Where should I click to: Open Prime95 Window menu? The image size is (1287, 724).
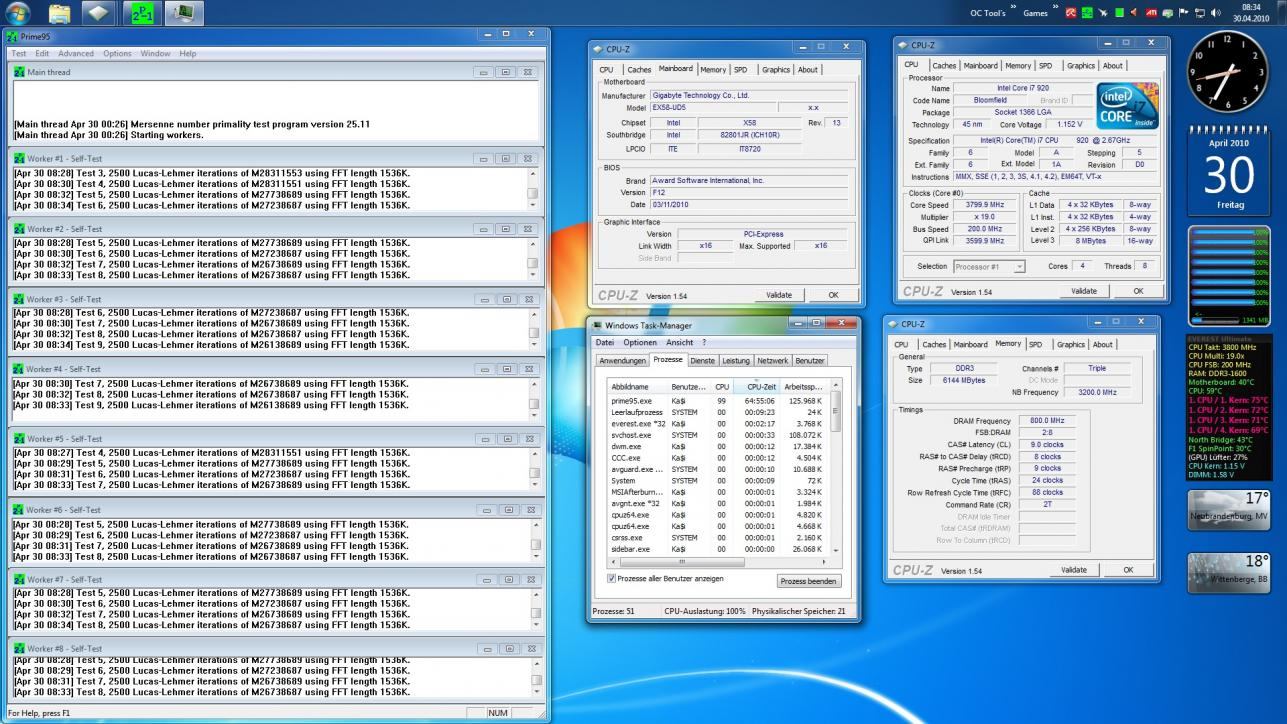point(155,53)
